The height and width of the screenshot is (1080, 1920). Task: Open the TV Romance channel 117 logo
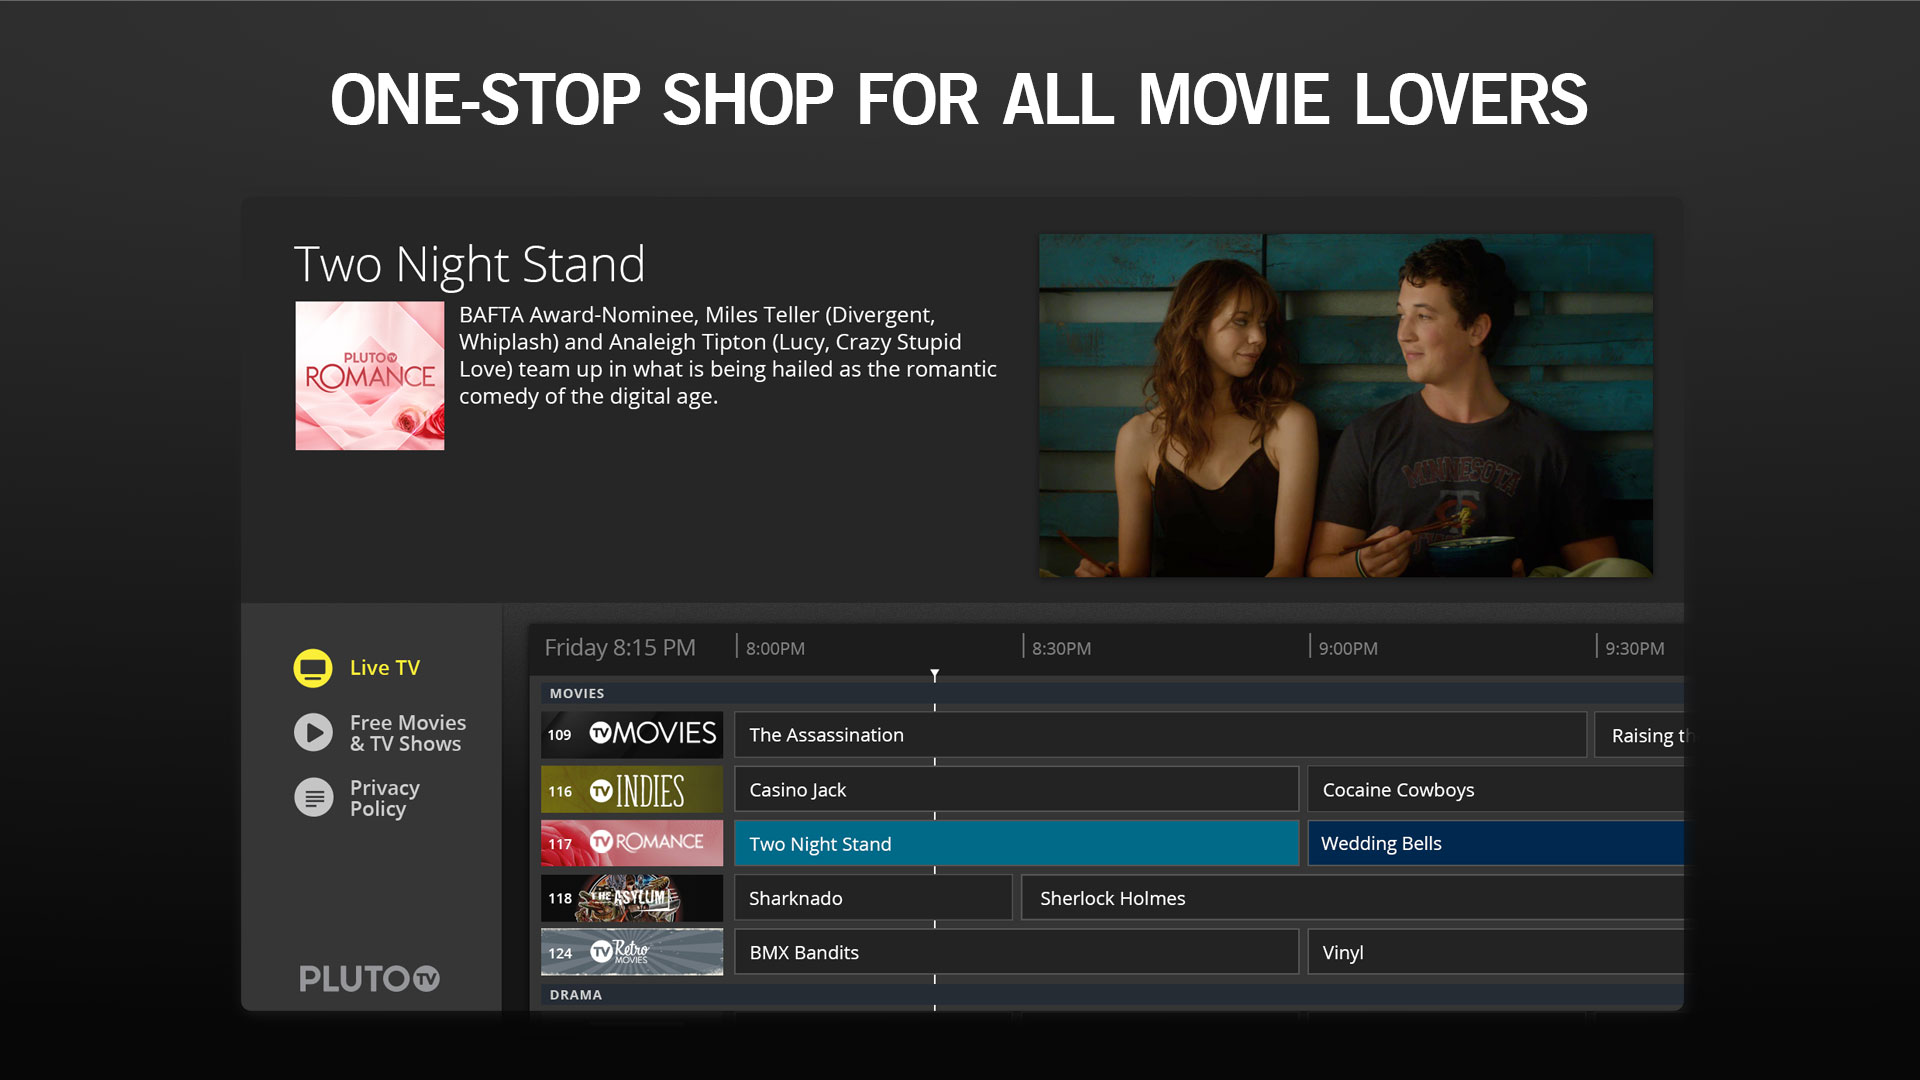point(631,843)
